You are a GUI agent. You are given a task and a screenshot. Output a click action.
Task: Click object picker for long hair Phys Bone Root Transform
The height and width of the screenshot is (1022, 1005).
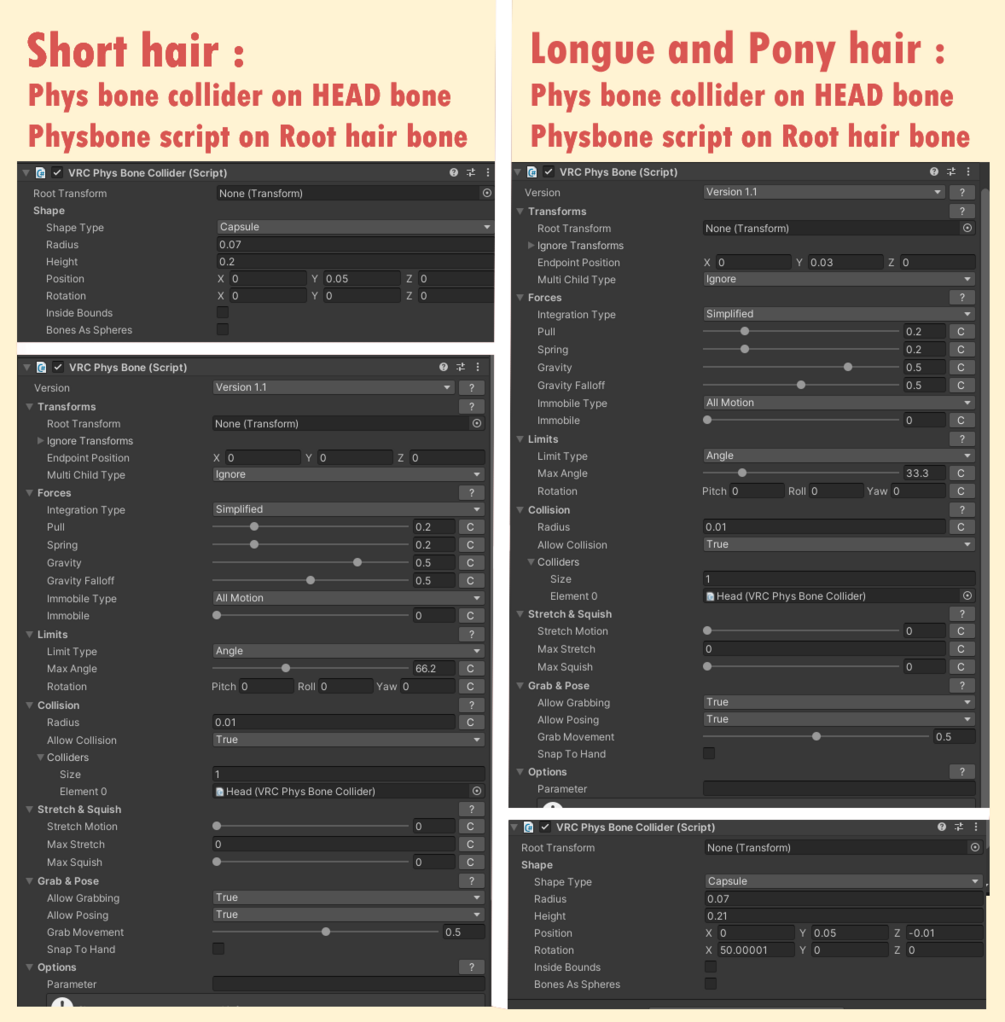click(x=967, y=228)
